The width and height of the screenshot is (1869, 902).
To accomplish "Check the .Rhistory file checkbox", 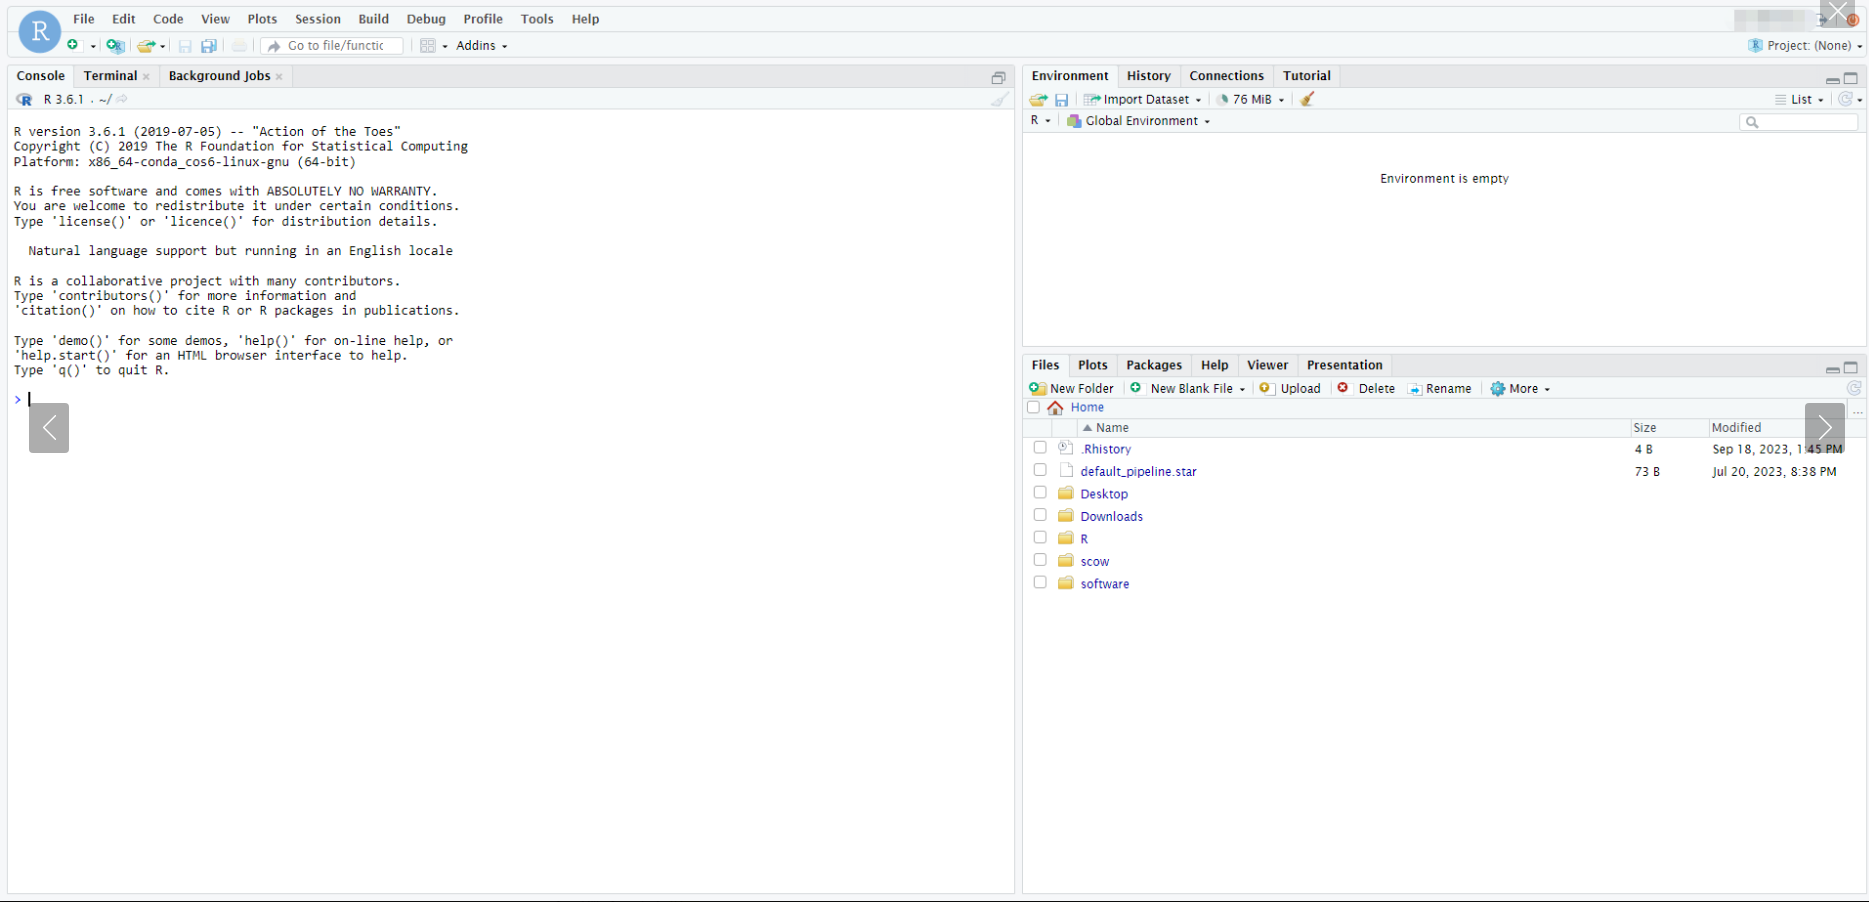I will point(1040,448).
